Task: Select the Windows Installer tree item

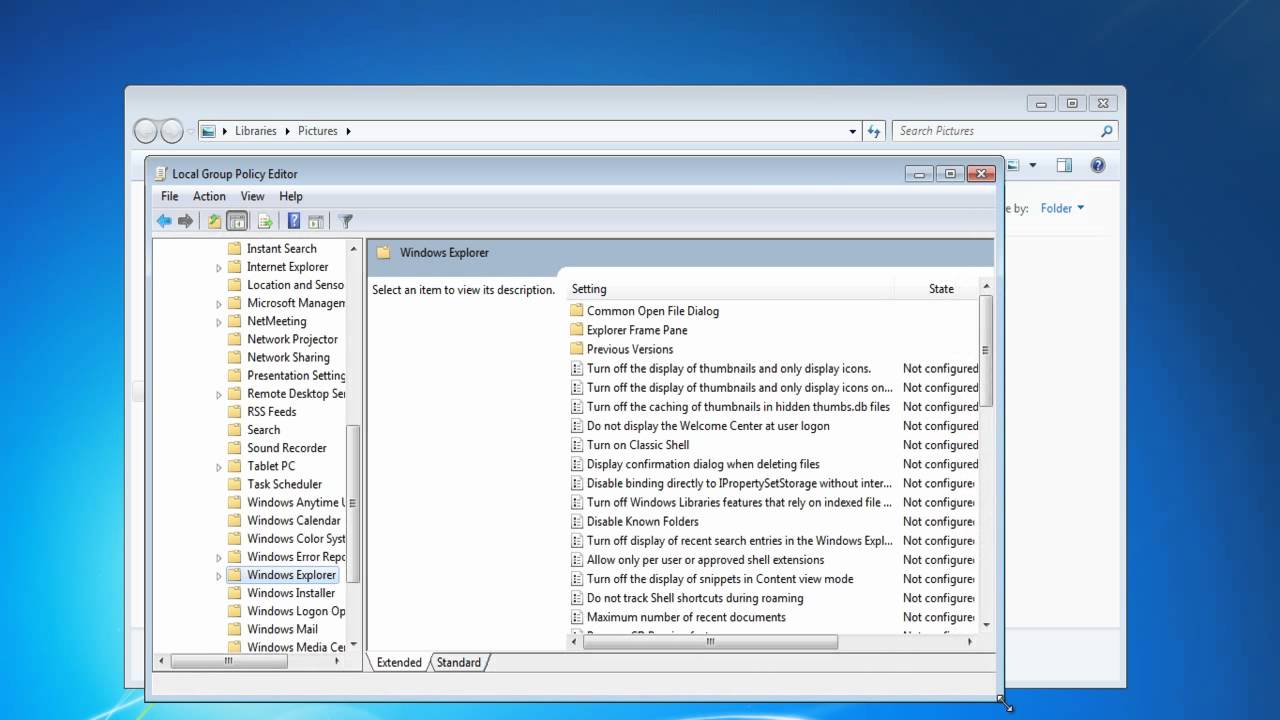Action: pos(291,593)
